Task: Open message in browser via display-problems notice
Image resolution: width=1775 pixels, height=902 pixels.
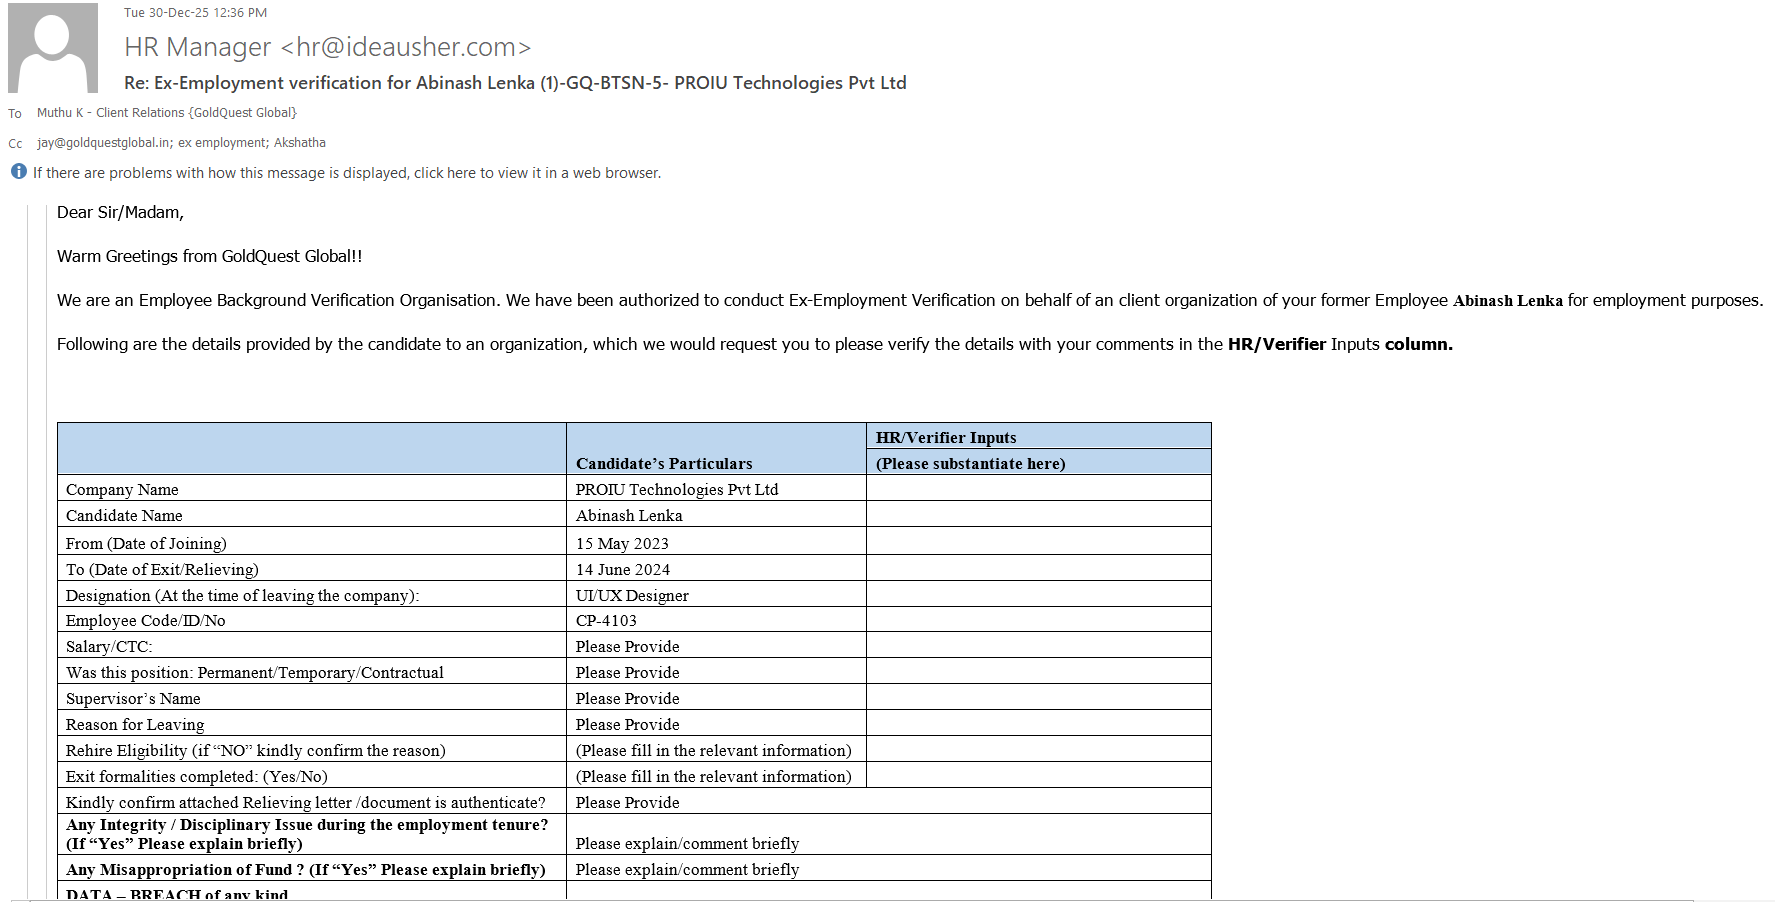Action: 347,173
